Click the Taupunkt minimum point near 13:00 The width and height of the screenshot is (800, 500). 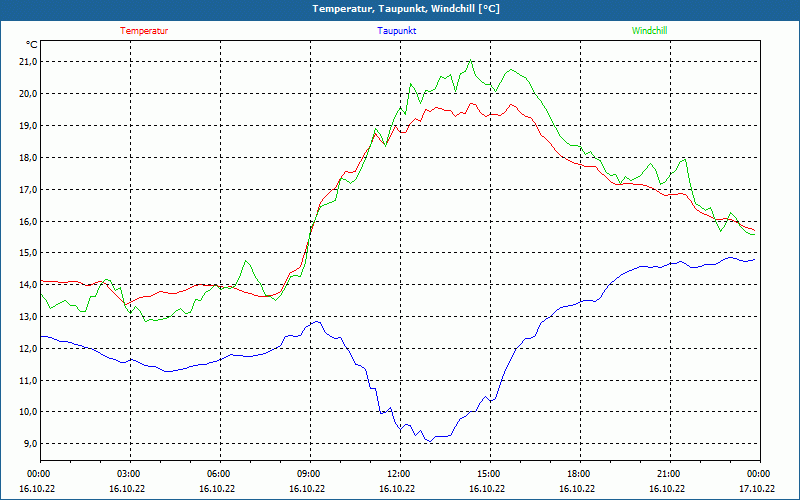[431, 441]
